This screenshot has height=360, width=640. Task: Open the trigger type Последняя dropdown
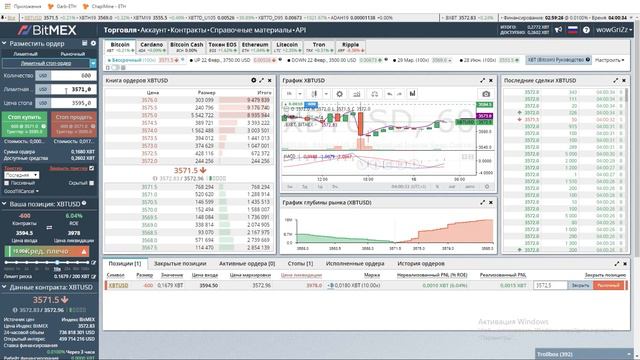click(x=22, y=175)
